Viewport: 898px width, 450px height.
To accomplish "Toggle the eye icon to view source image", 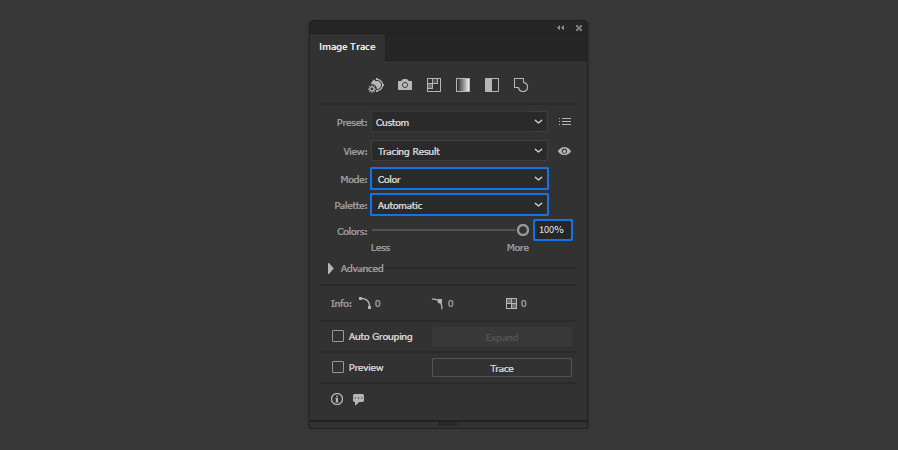I will (564, 151).
